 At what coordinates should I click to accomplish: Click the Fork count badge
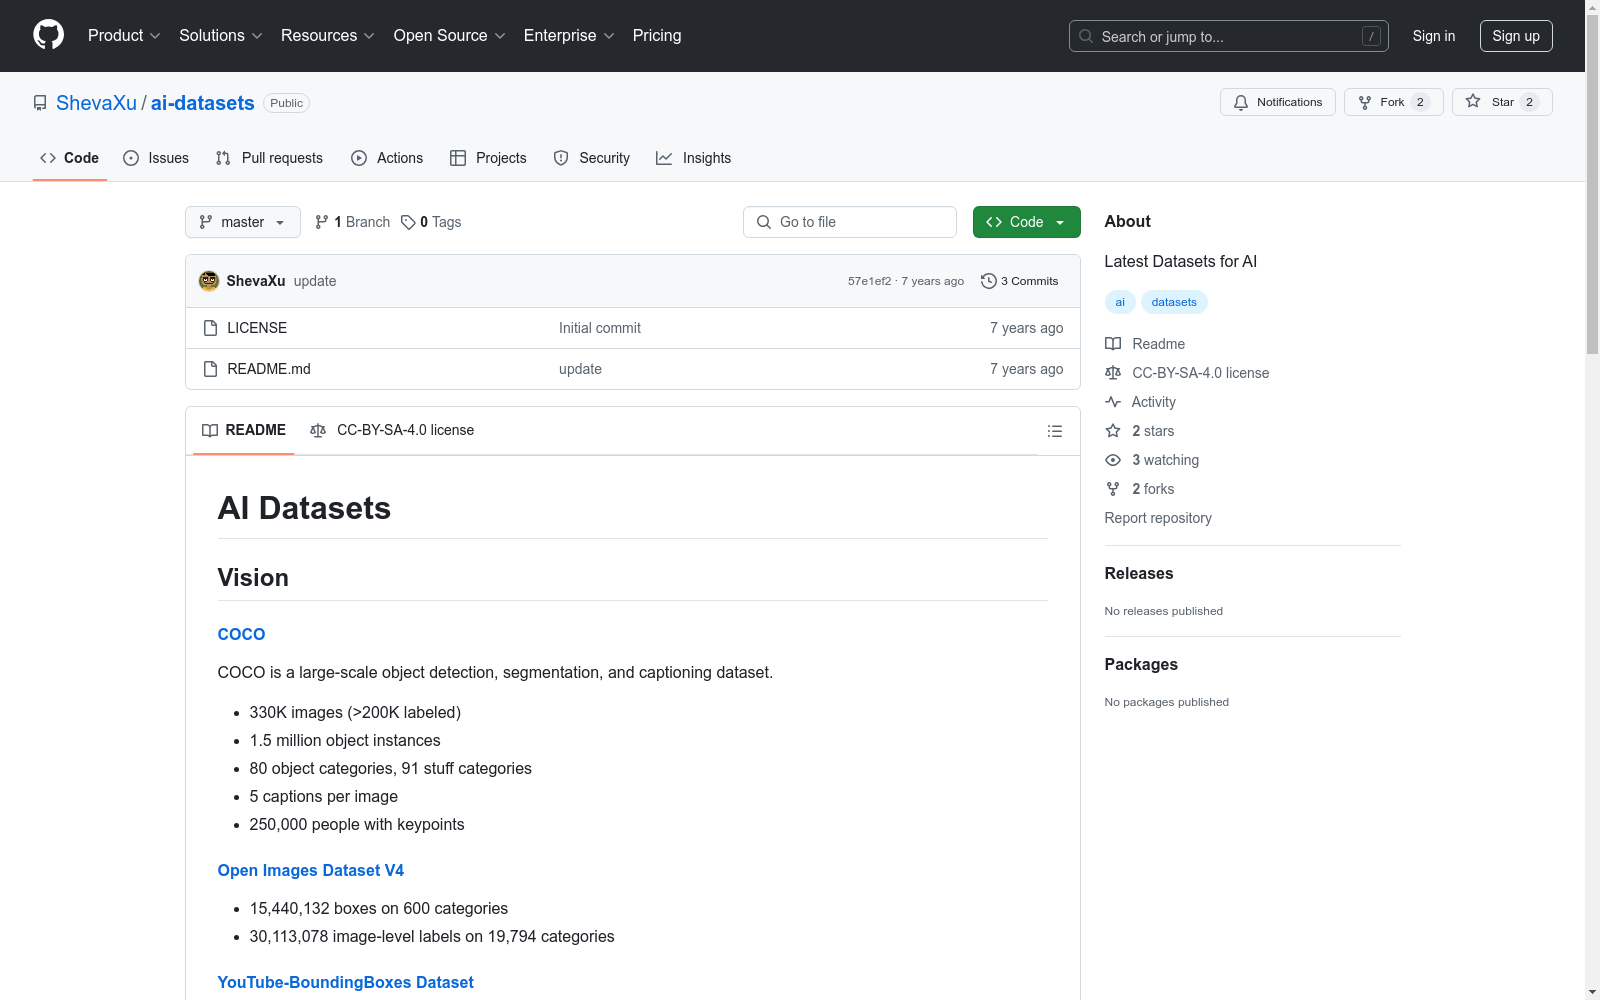click(1420, 102)
